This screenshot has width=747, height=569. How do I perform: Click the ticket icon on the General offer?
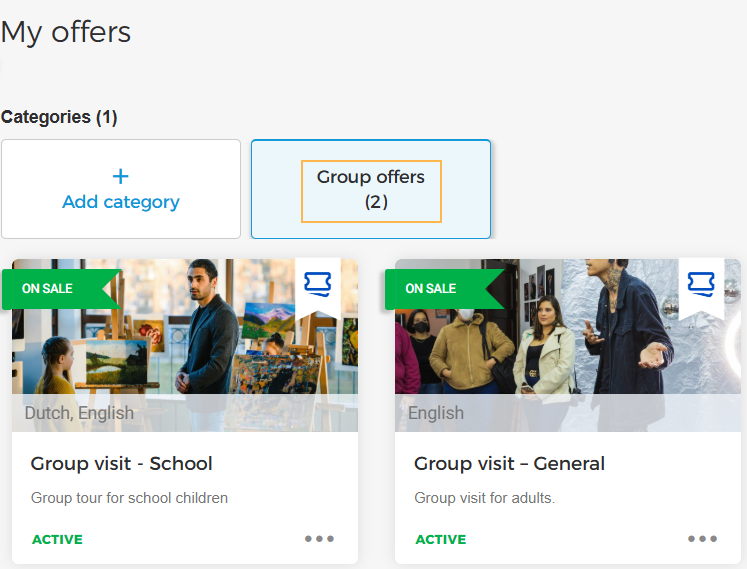click(701, 285)
